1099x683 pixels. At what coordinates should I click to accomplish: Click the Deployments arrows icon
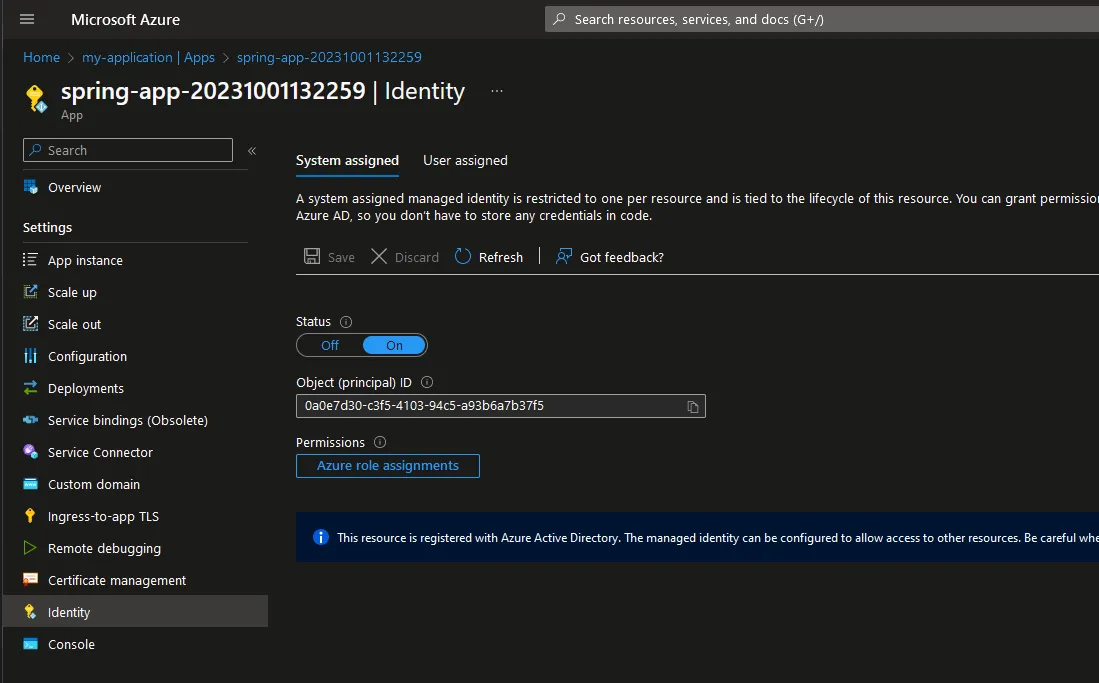30,388
